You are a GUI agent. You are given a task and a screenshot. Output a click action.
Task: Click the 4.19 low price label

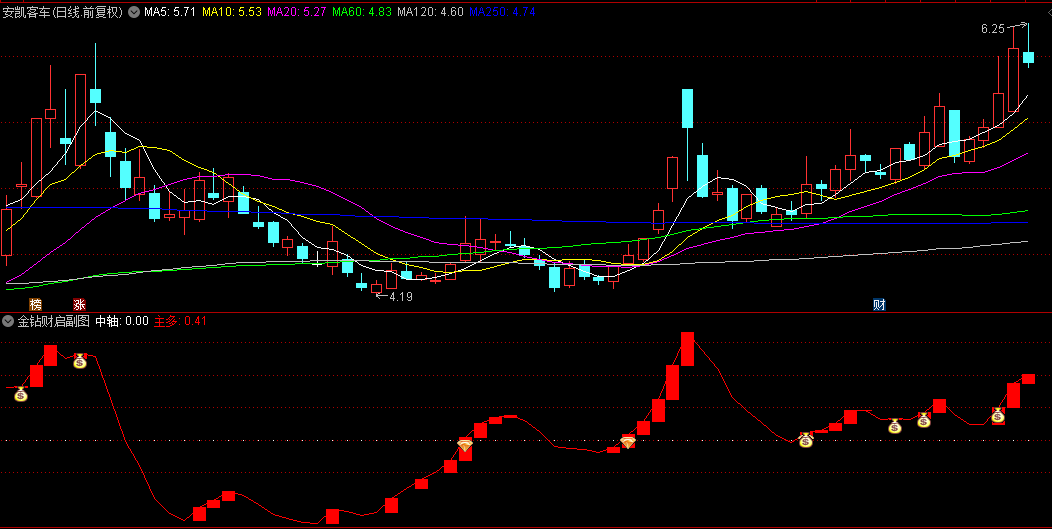[x=401, y=296]
